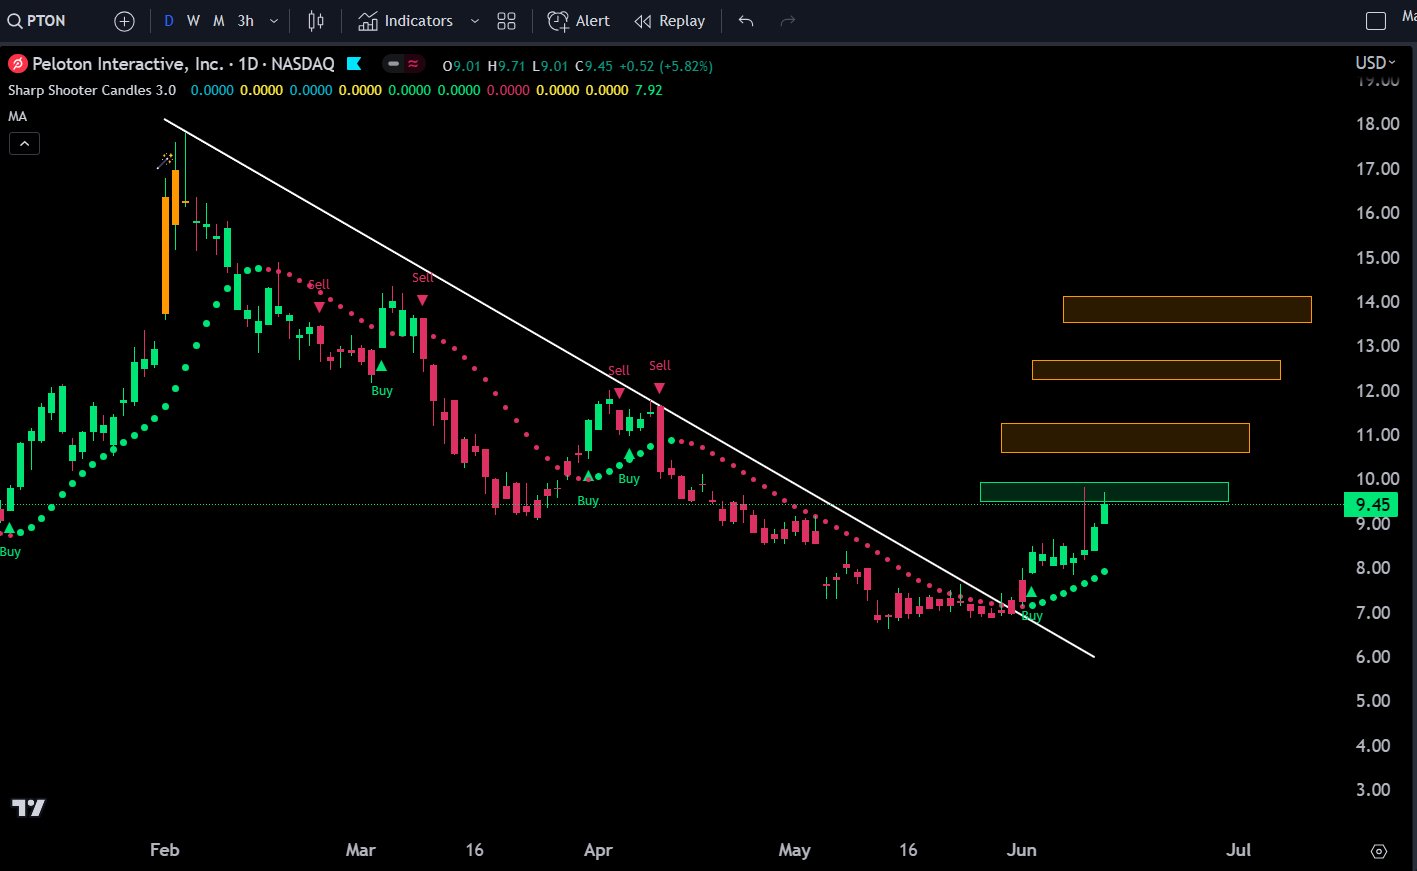
Task: Select the D daily timeframe
Action: point(168,21)
